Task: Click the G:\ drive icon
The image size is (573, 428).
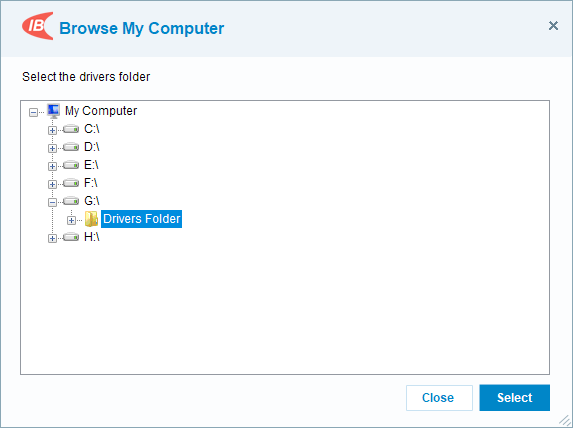Action: click(x=71, y=201)
